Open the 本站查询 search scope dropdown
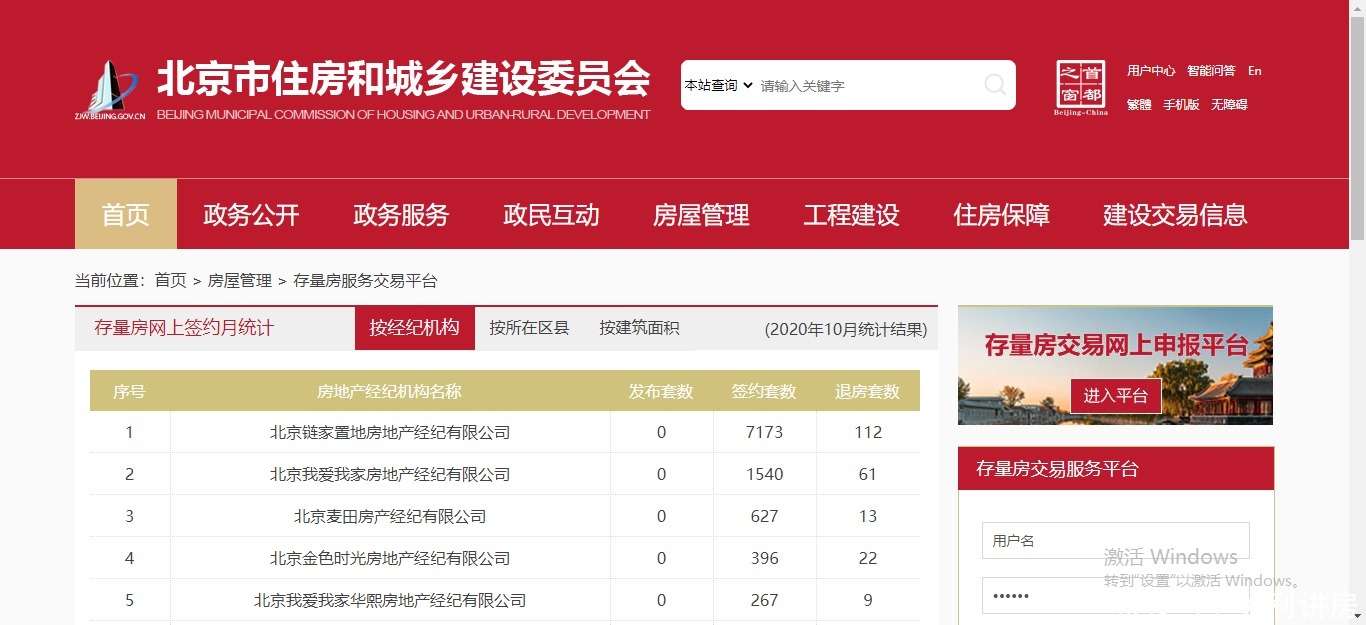This screenshot has width=1366, height=625. coord(718,85)
